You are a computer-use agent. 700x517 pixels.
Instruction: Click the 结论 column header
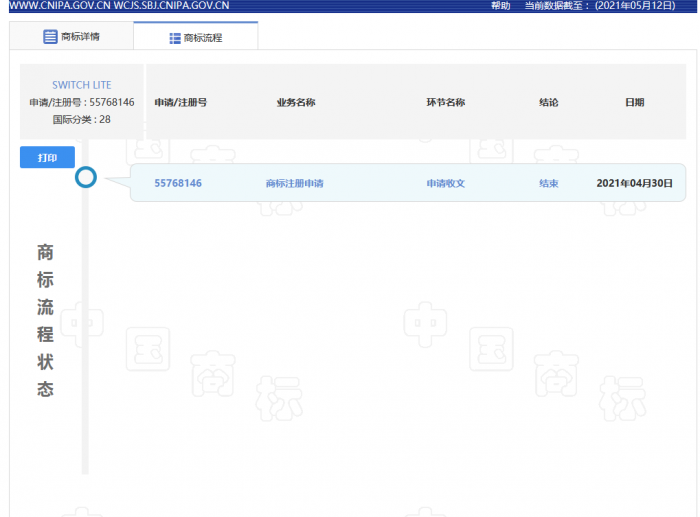(x=548, y=102)
